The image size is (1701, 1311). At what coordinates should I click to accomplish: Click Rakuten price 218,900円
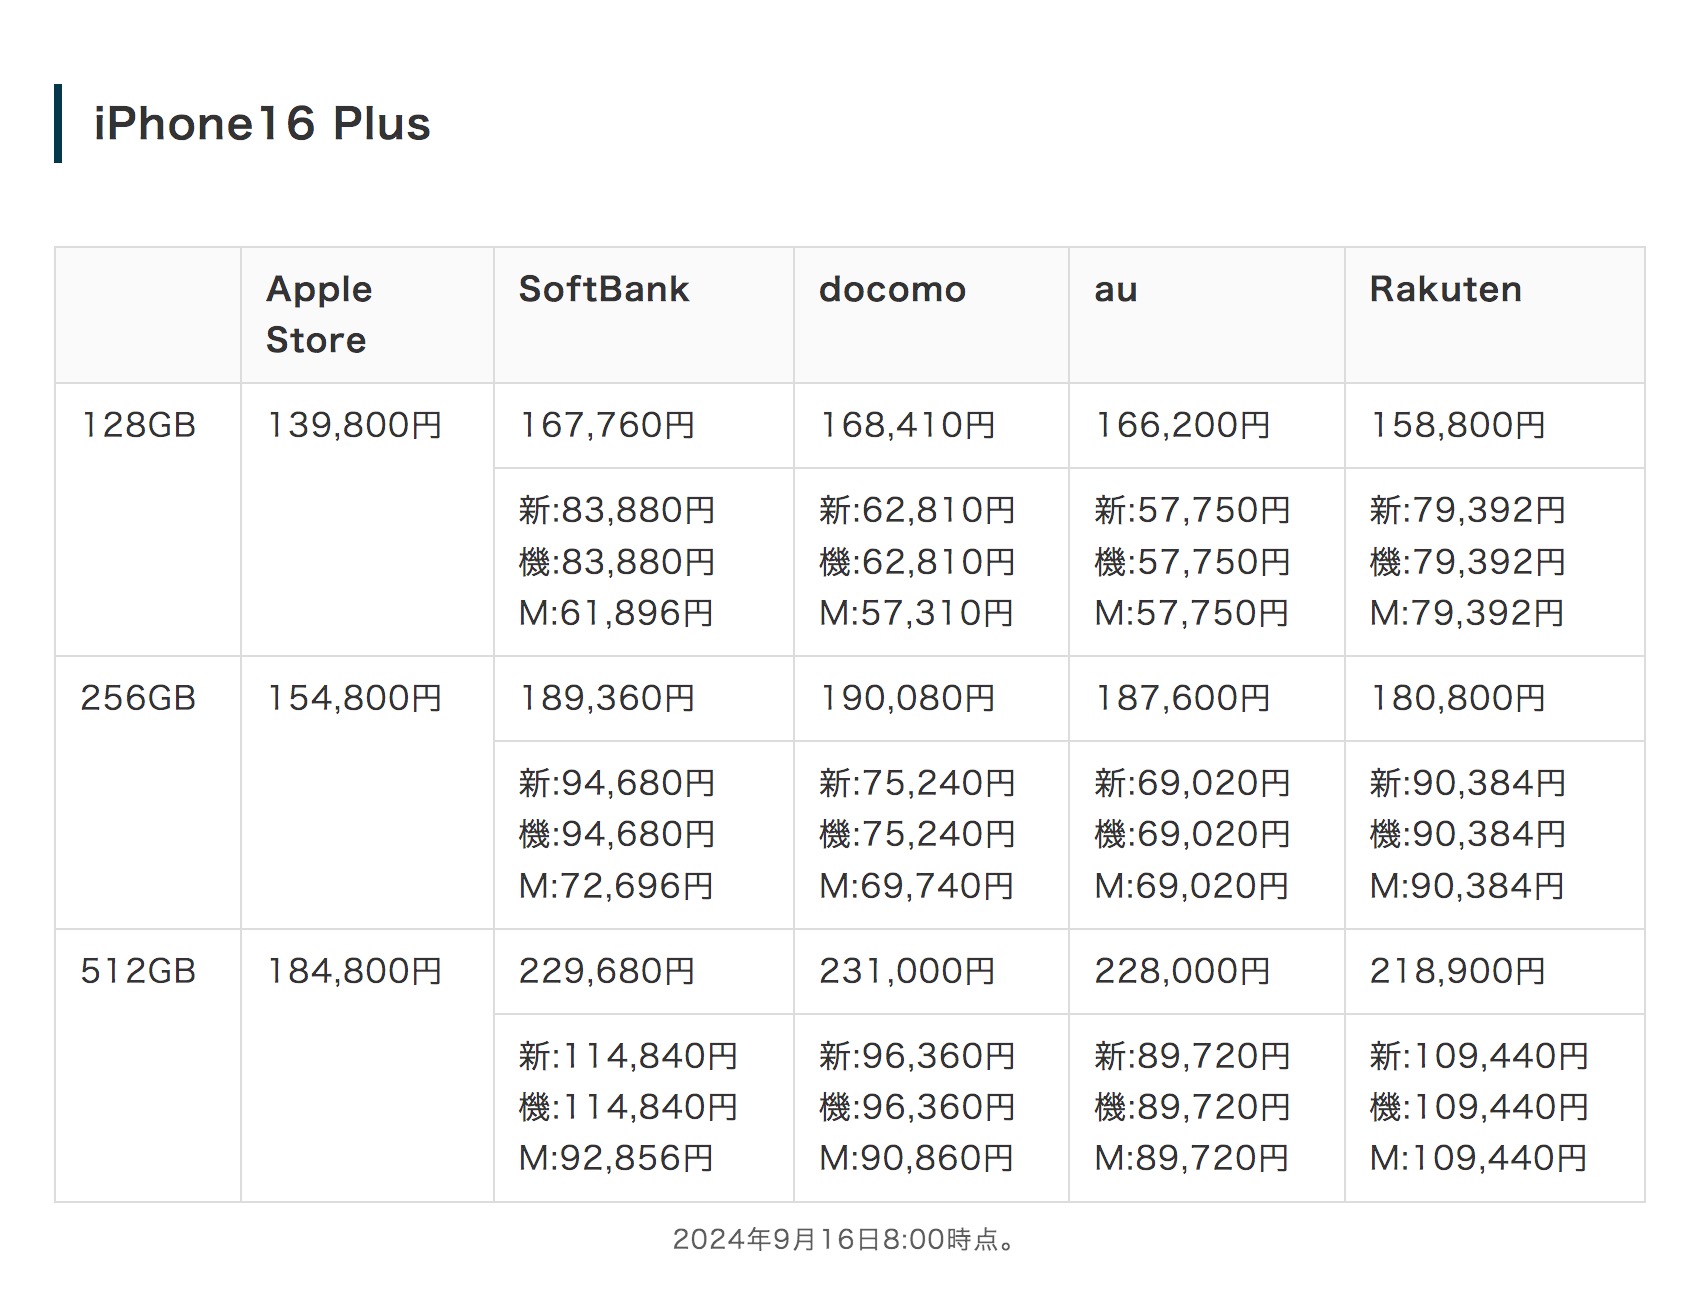click(x=1457, y=971)
